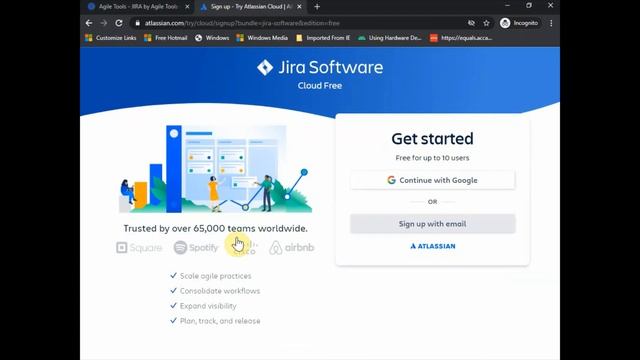The image size is (640, 360).
Task: Close the Sign up Atlassian Cloud tab
Action: 299,7
